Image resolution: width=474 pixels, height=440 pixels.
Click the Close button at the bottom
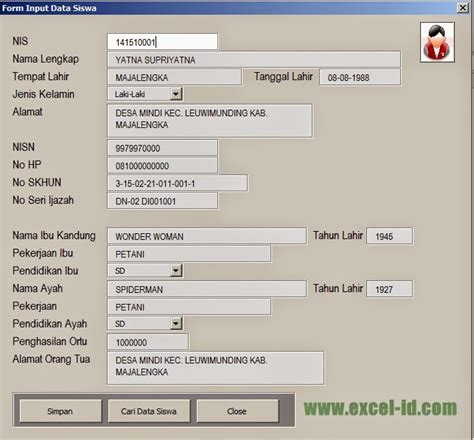point(237,411)
